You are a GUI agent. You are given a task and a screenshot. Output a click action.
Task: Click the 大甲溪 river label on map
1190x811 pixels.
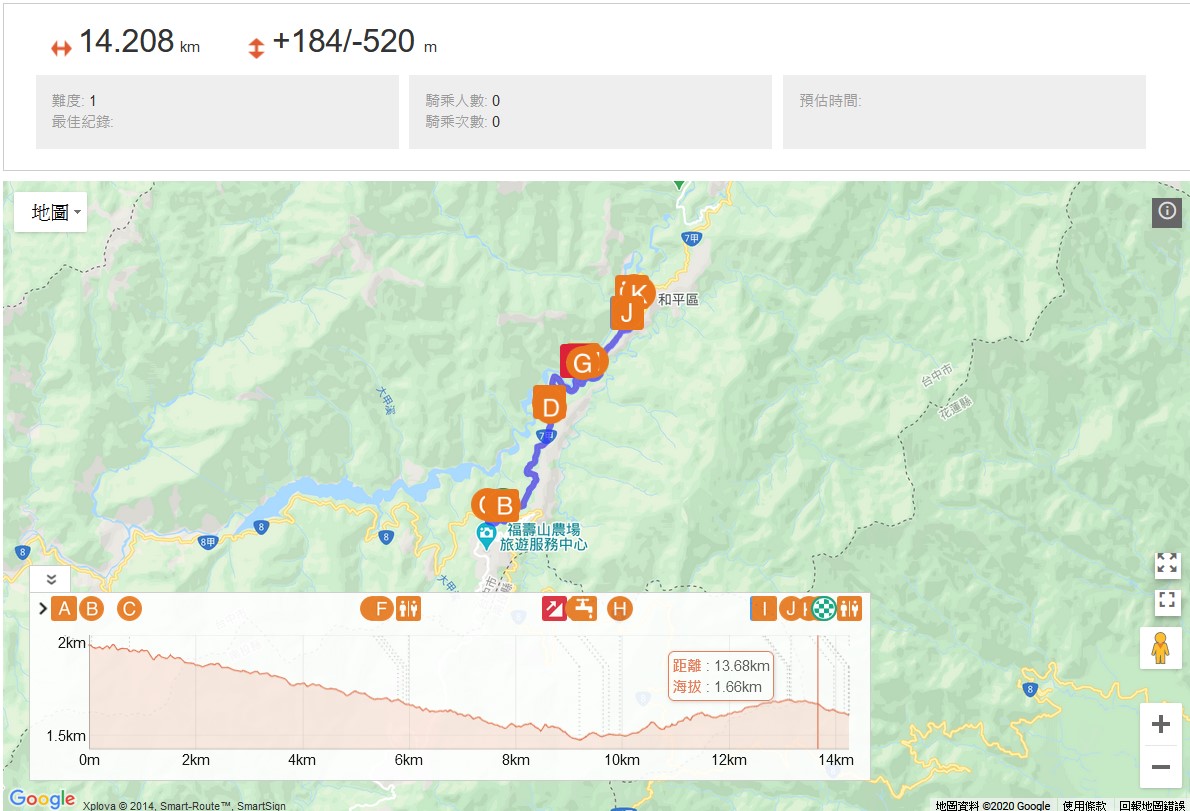386,400
